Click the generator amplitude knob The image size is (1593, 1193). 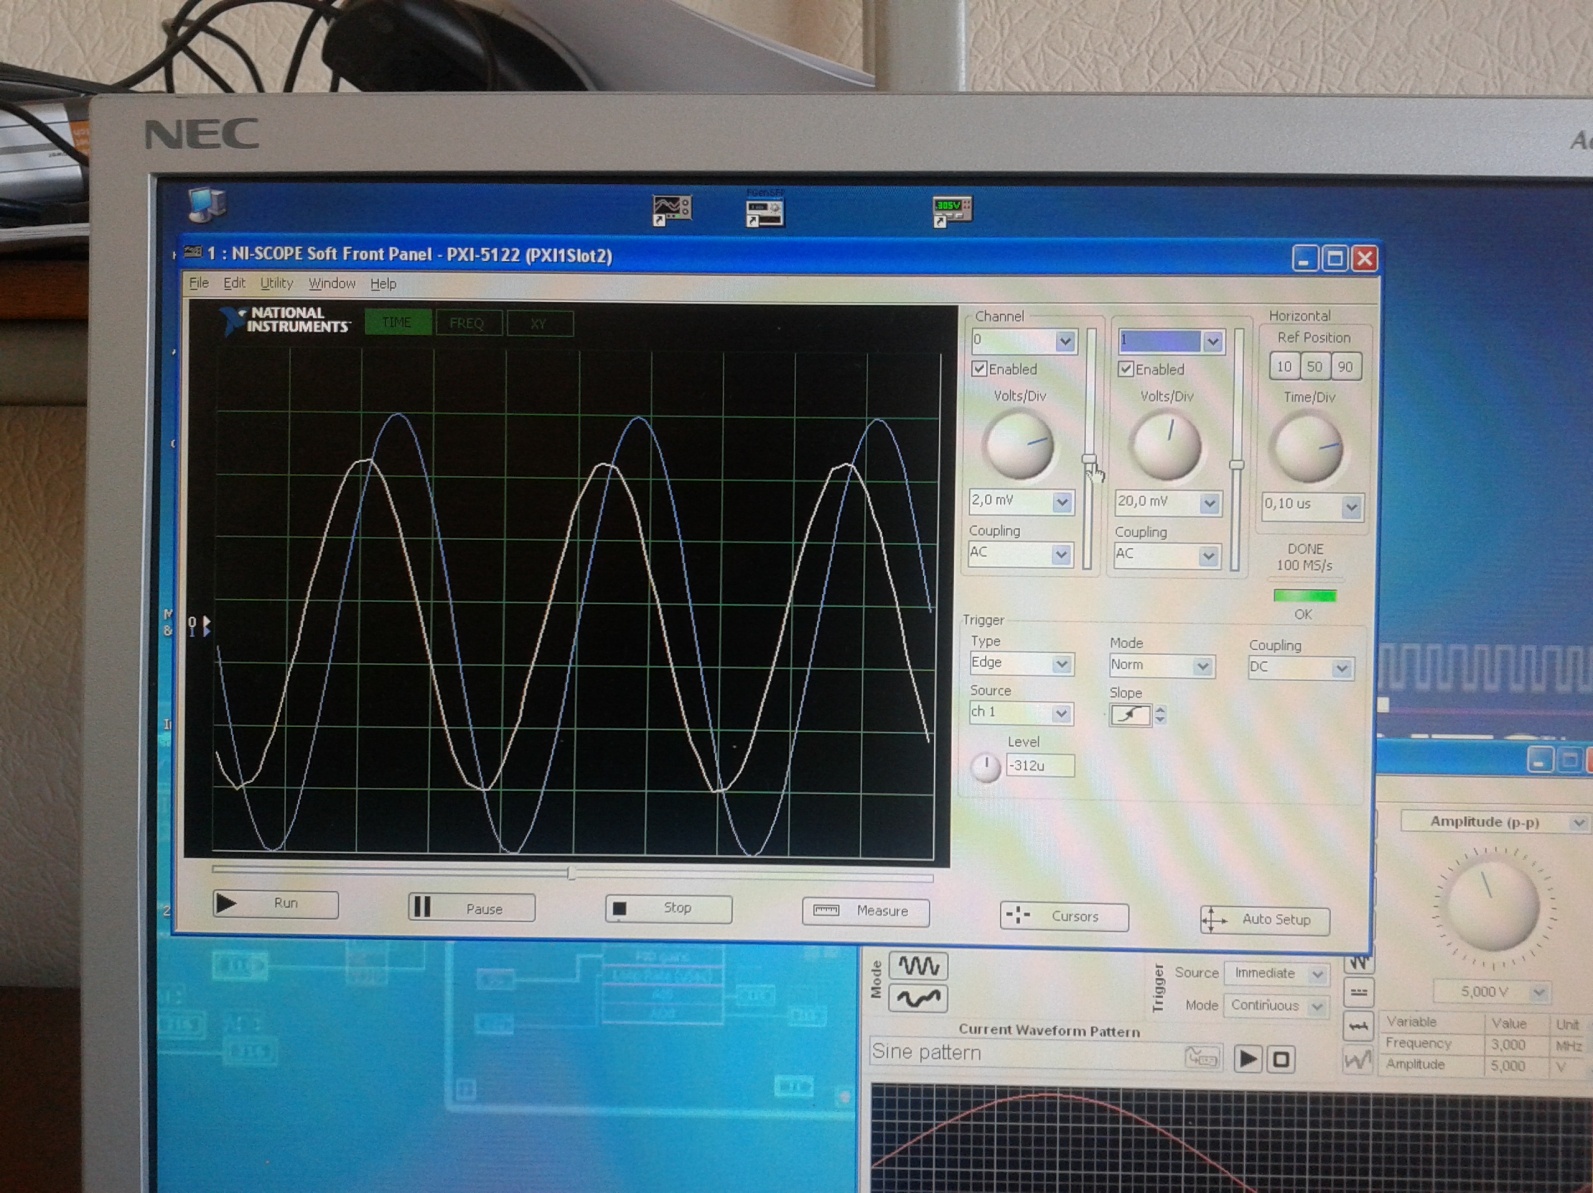1492,907
